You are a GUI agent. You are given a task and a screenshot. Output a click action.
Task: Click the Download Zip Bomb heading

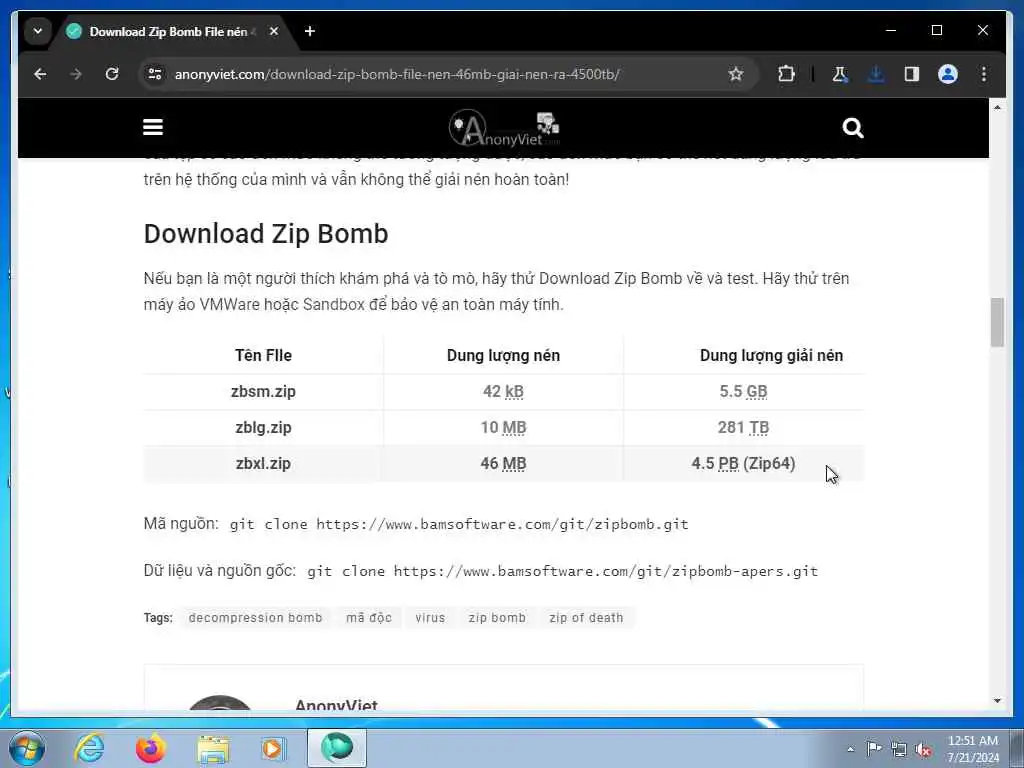click(266, 234)
